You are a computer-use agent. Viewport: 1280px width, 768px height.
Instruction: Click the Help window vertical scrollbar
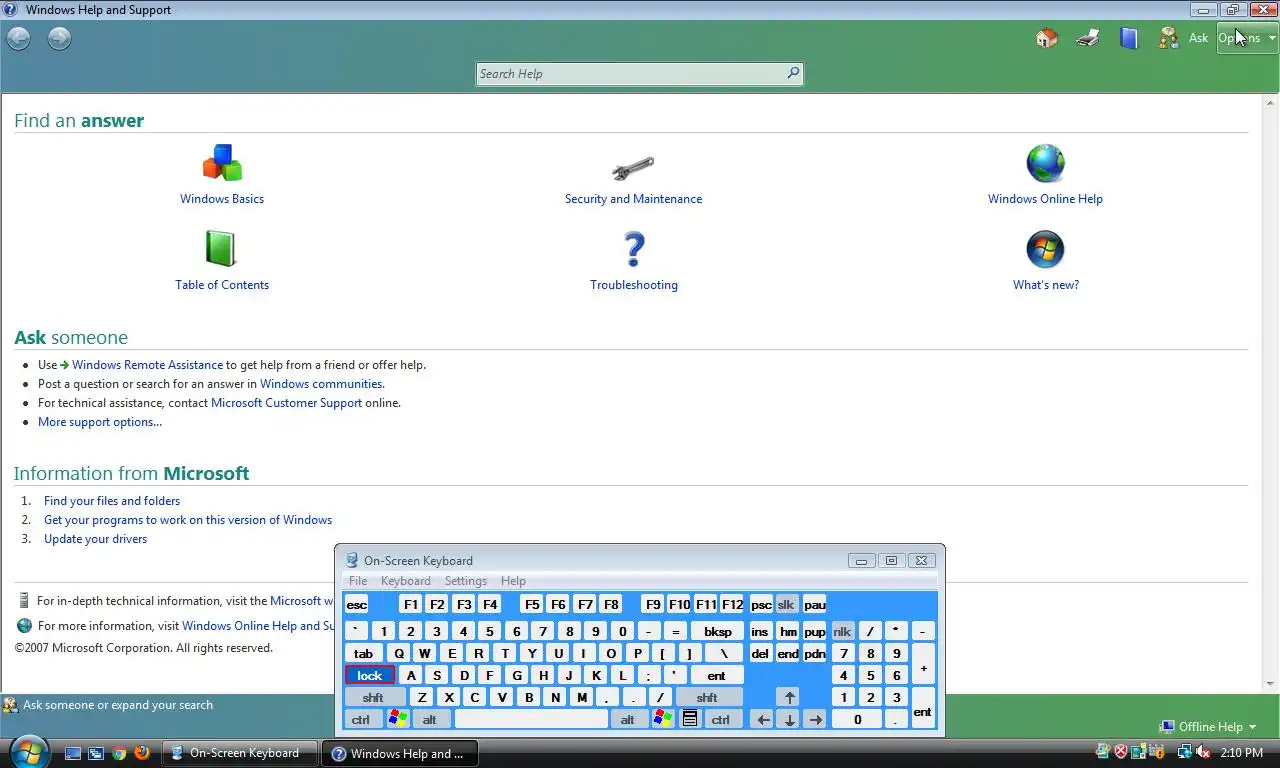click(x=1271, y=394)
